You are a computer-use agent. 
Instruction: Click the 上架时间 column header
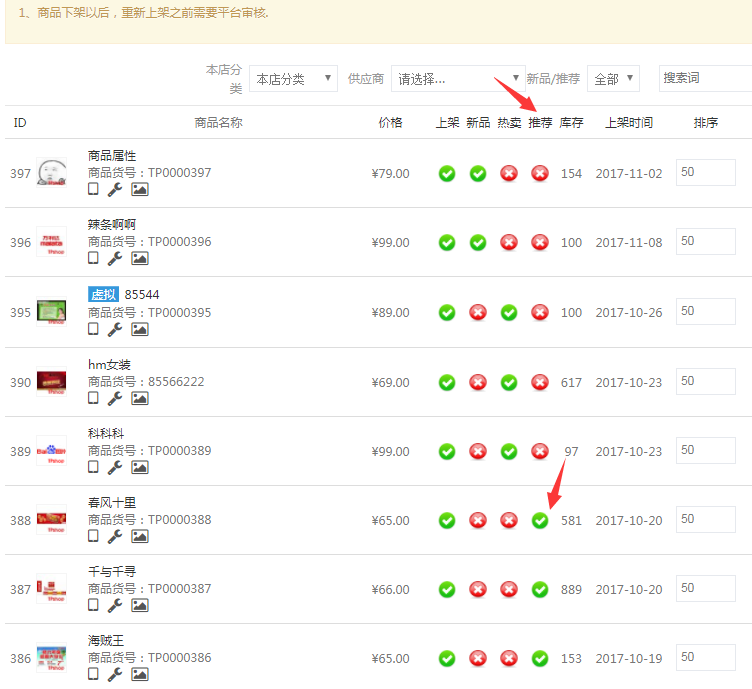[628, 123]
